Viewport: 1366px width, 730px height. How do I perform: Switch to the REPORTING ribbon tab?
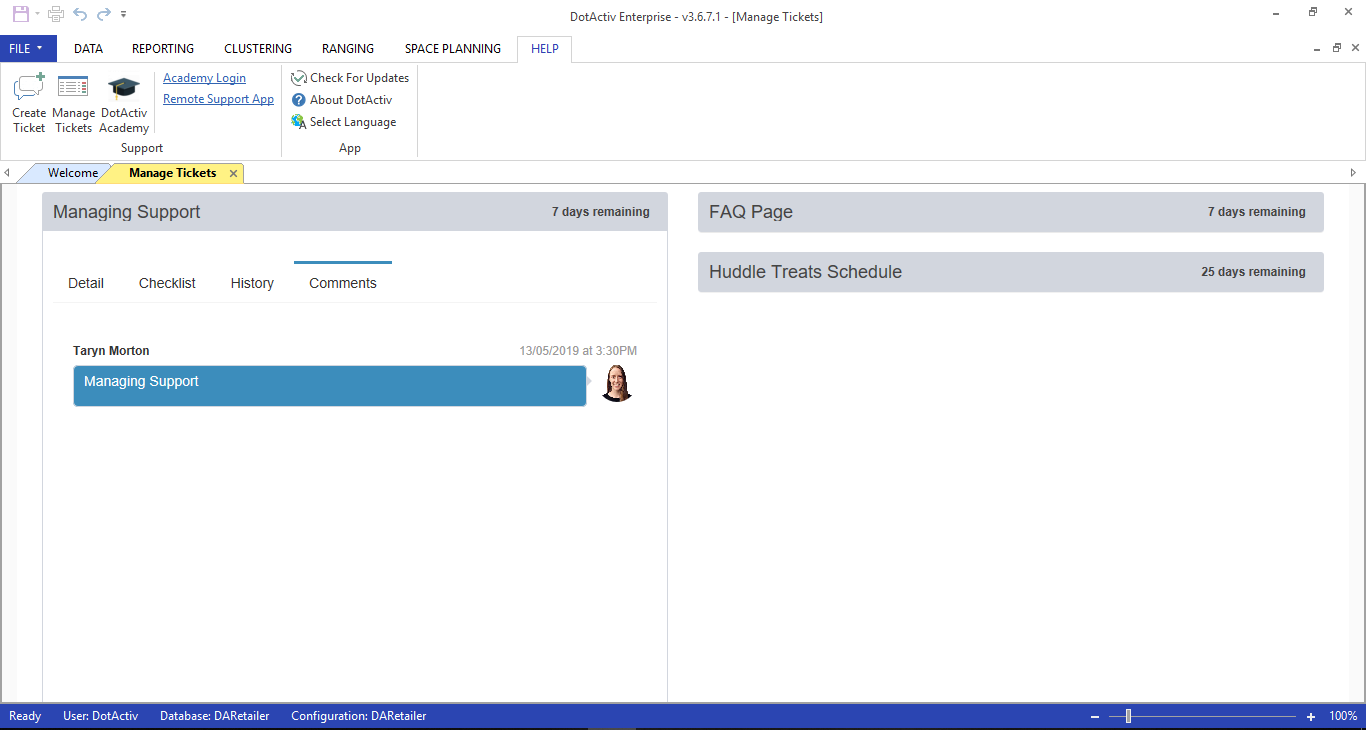click(x=163, y=48)
